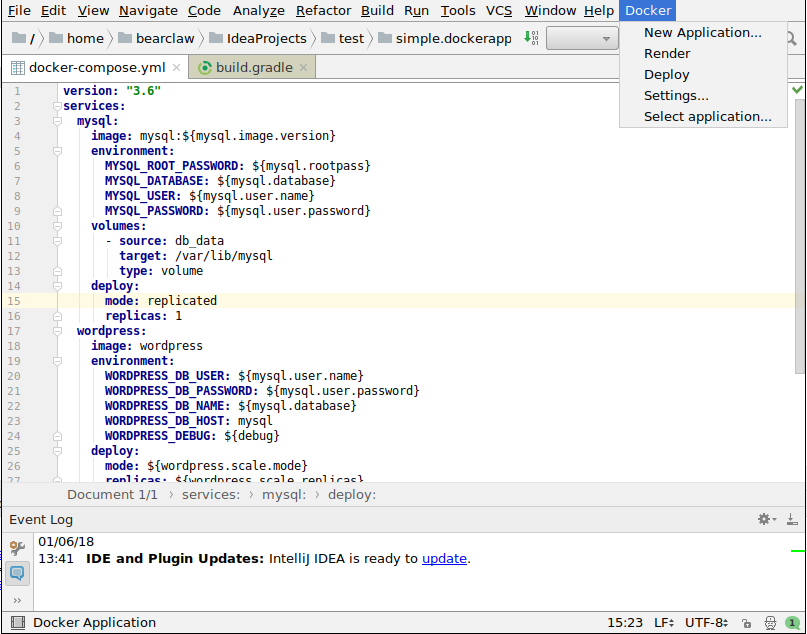Open Settings... from the Docker menu
The width and height of the screenshot is (807, 634).
[x=703, y=96]
